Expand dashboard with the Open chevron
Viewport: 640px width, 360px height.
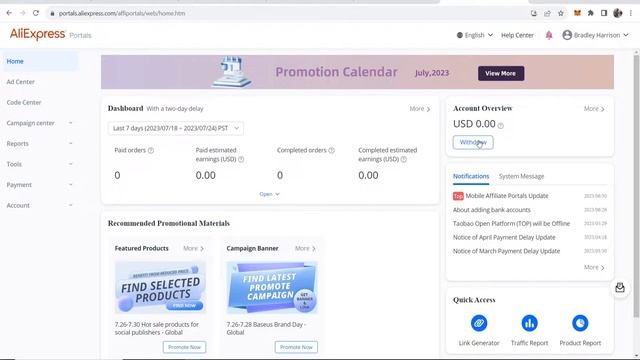pyautogui.click(x=269, y=194)
